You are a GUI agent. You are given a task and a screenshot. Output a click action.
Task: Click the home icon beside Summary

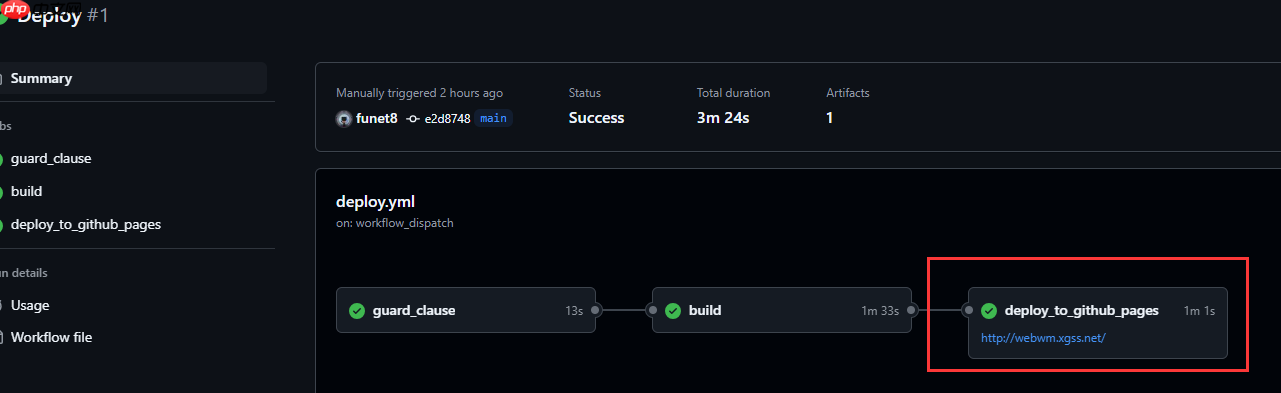[2, 78]
